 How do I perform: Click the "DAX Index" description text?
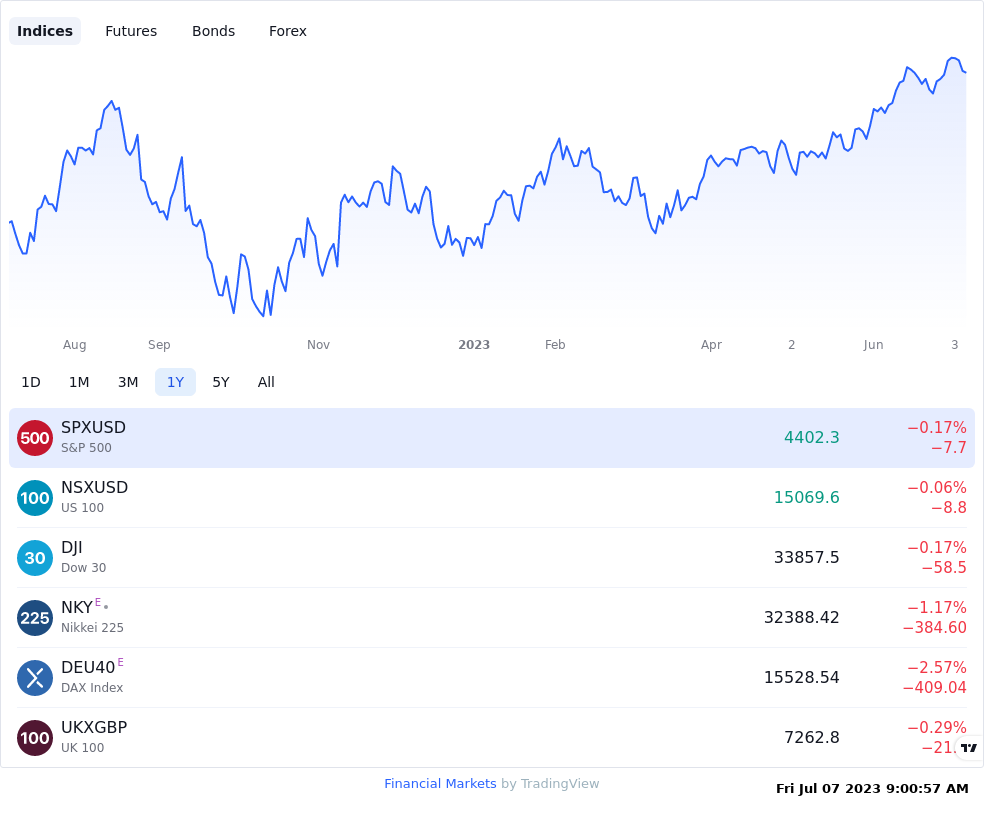click(x=92, y=688)
